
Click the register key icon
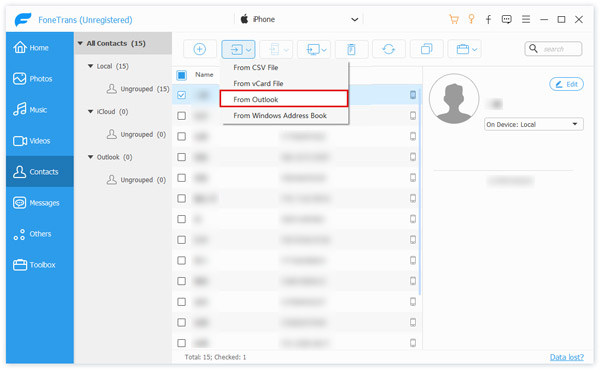click(471, 19)
